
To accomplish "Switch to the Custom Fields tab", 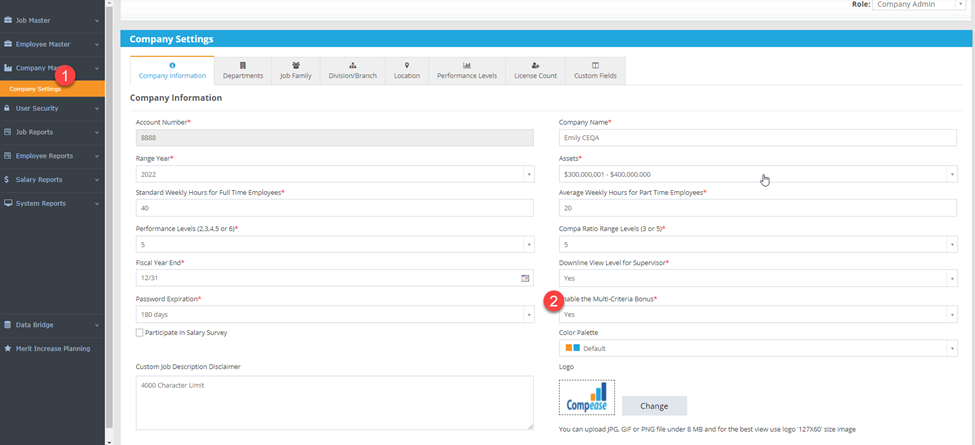I will [x=596, y=71].
